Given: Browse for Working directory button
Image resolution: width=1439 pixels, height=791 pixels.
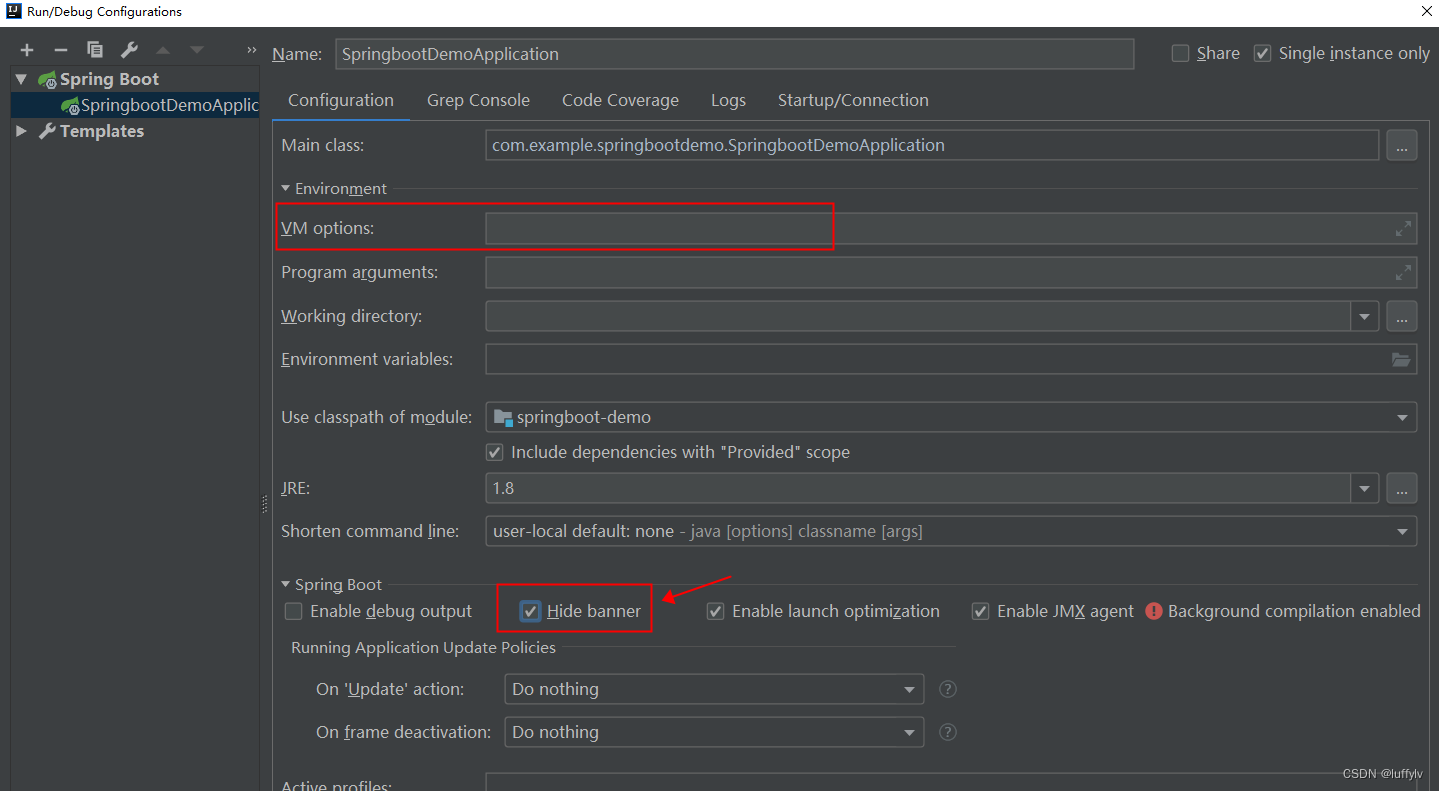Looking at the screenshot, I should click(x=1401, y=316).
